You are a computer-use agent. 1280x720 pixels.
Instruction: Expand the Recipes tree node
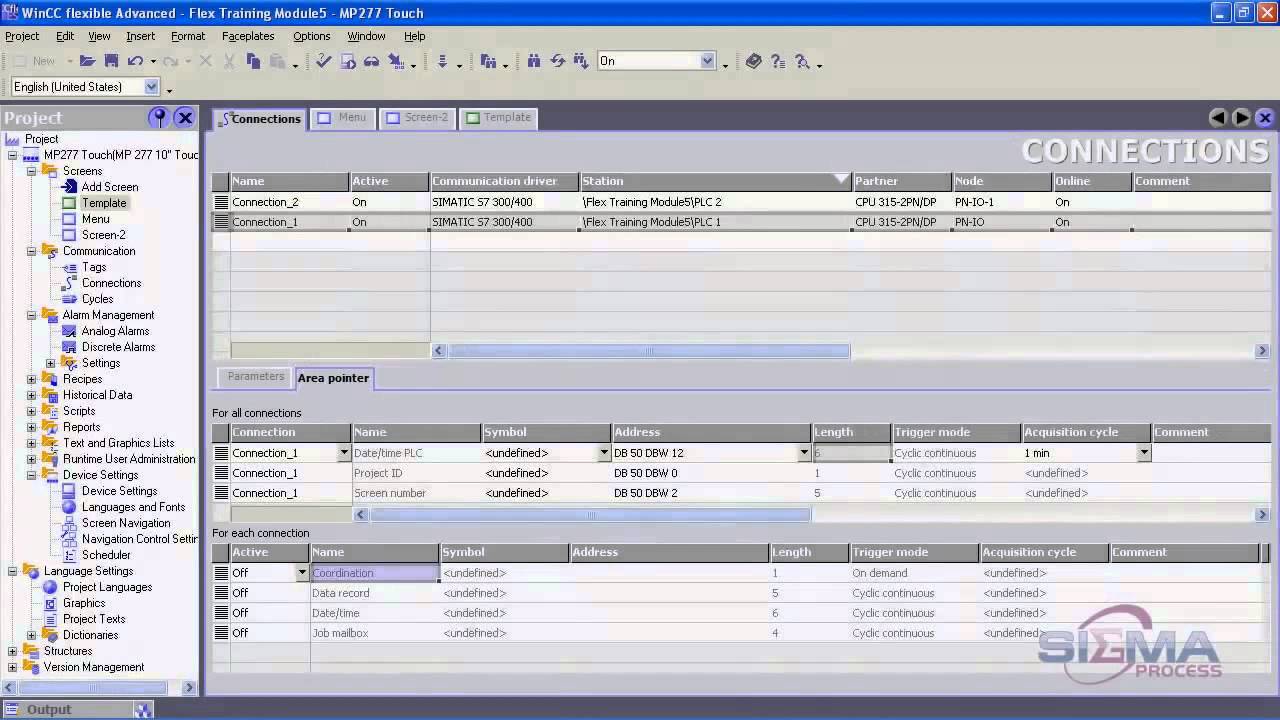(x=31, y=379)
